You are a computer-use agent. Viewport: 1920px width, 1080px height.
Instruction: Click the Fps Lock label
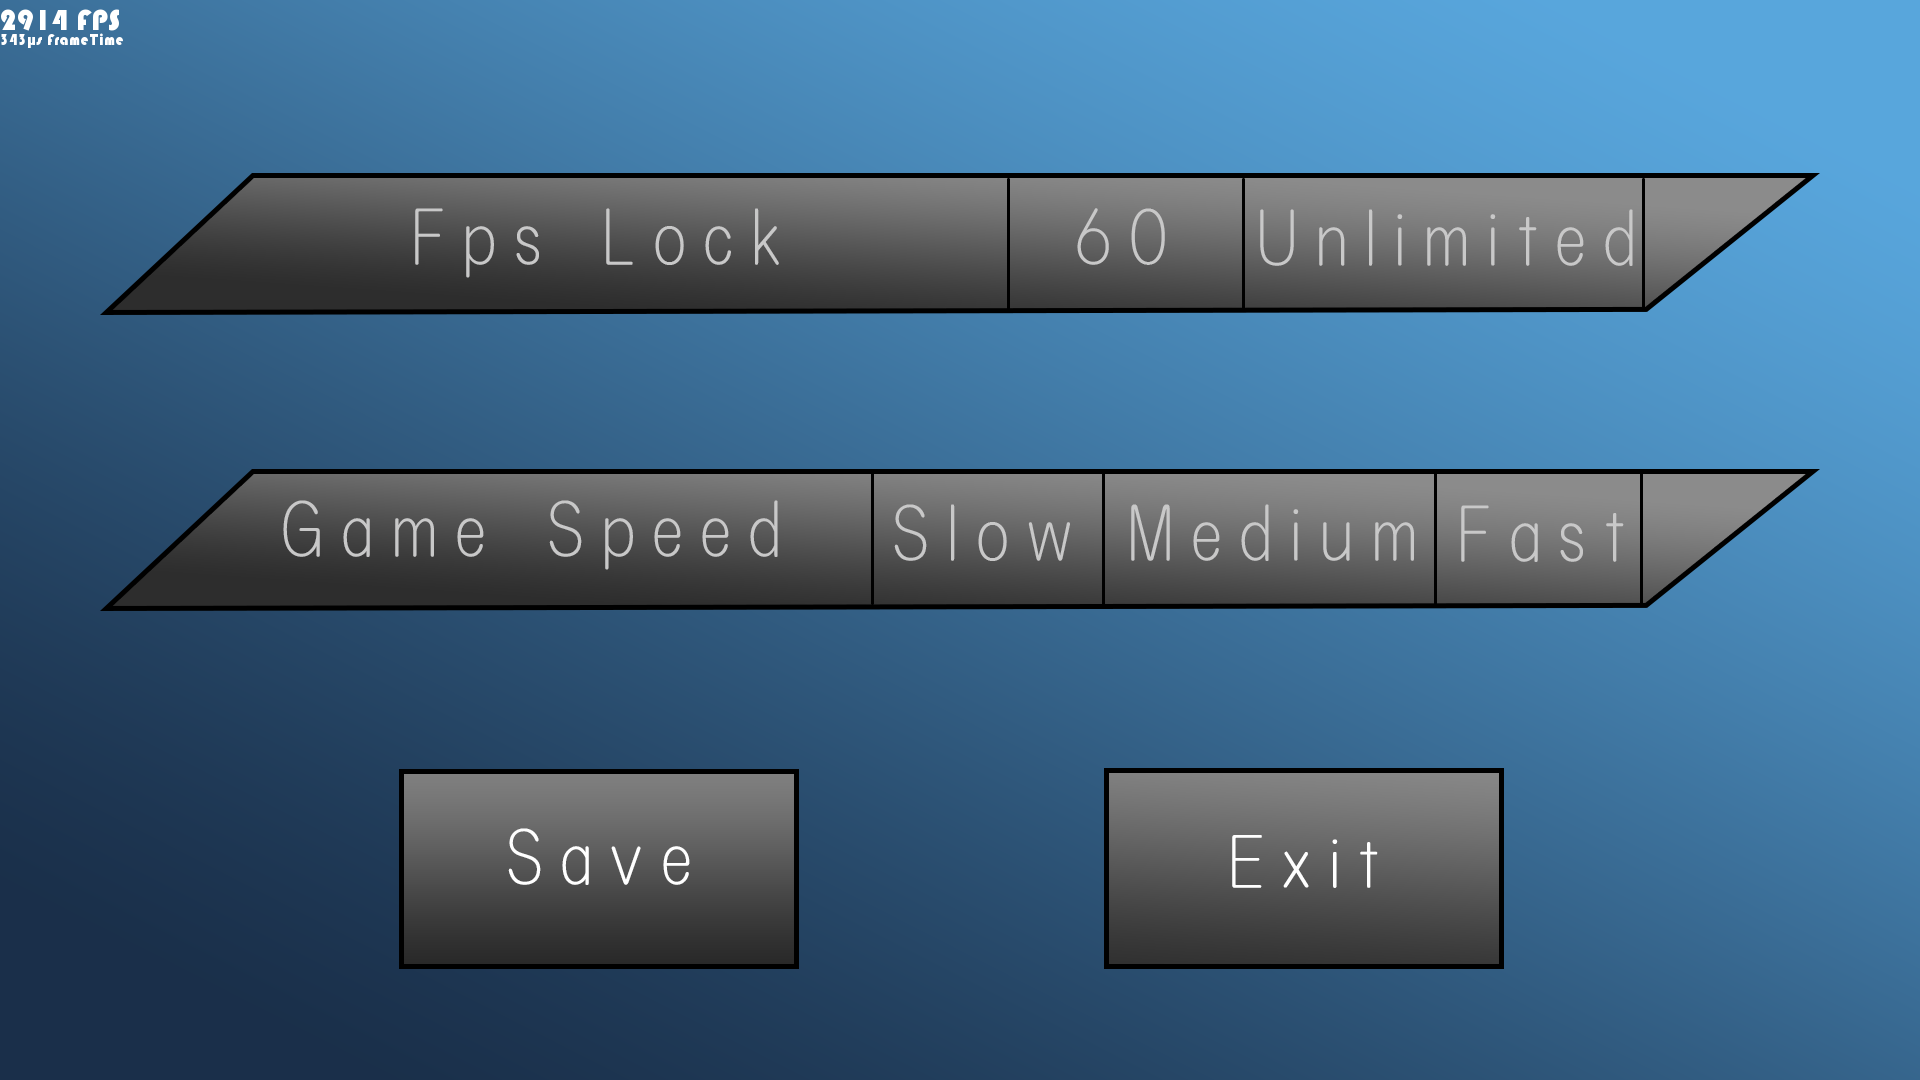(596, 239)
